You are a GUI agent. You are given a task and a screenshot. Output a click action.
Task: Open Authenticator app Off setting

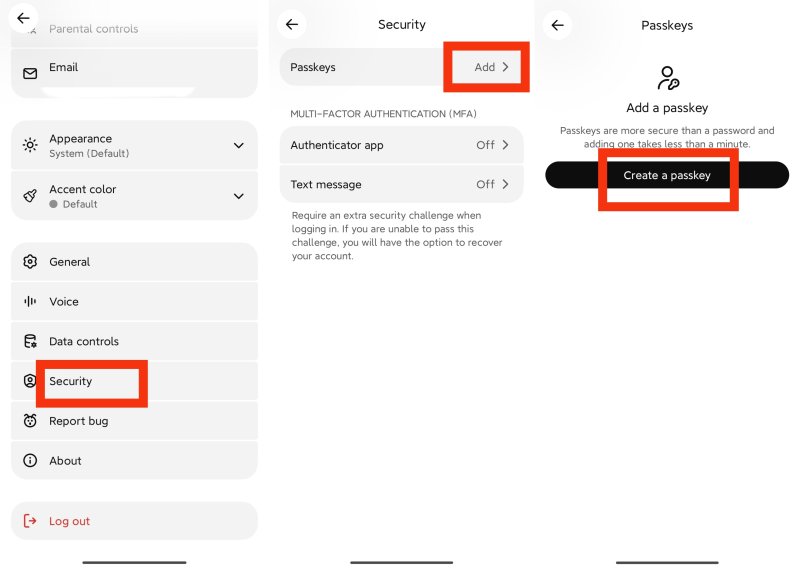402,145
